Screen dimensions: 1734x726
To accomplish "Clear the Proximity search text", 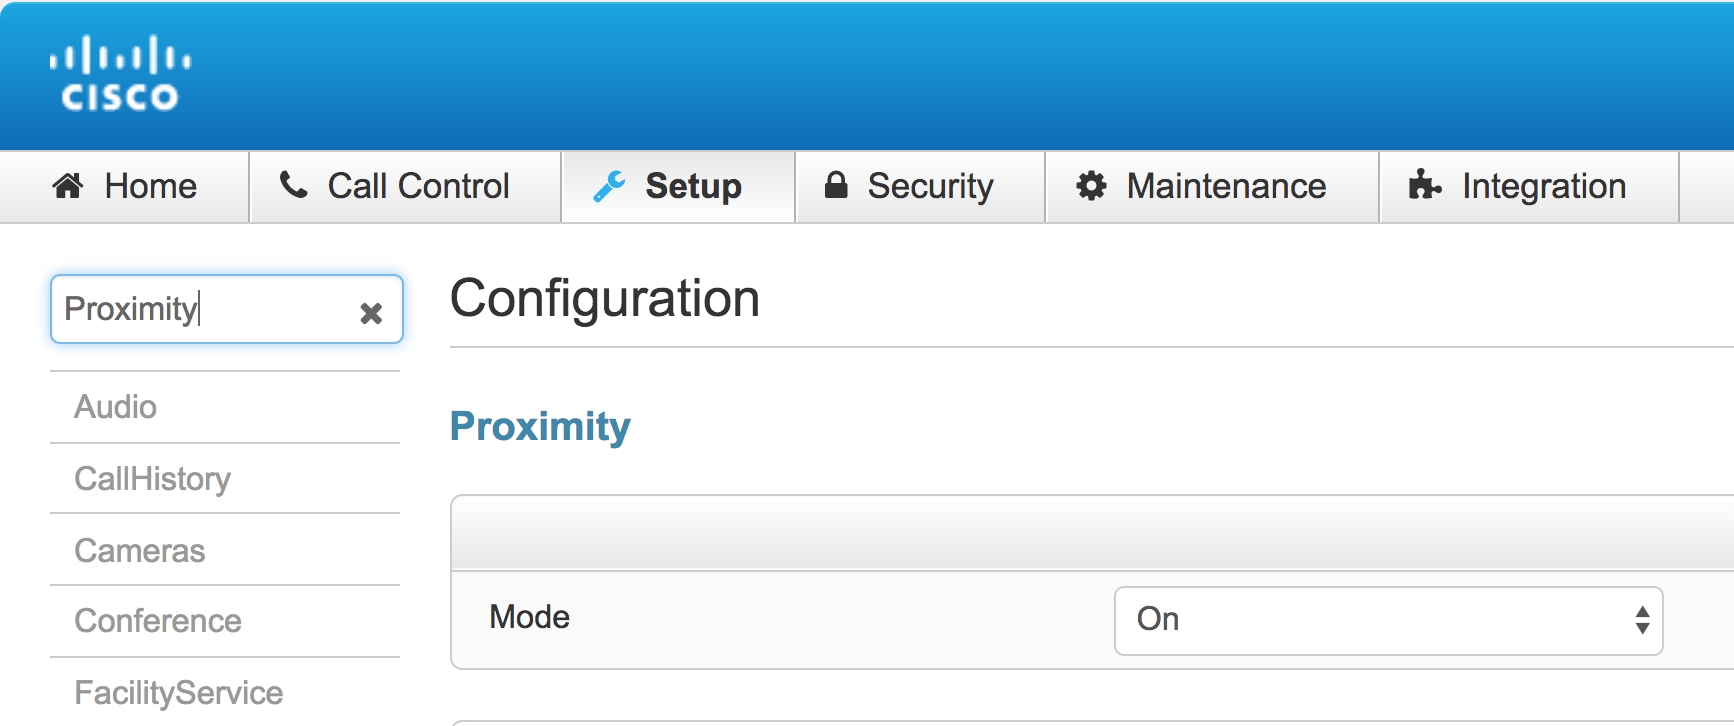I will click(371, 313).
